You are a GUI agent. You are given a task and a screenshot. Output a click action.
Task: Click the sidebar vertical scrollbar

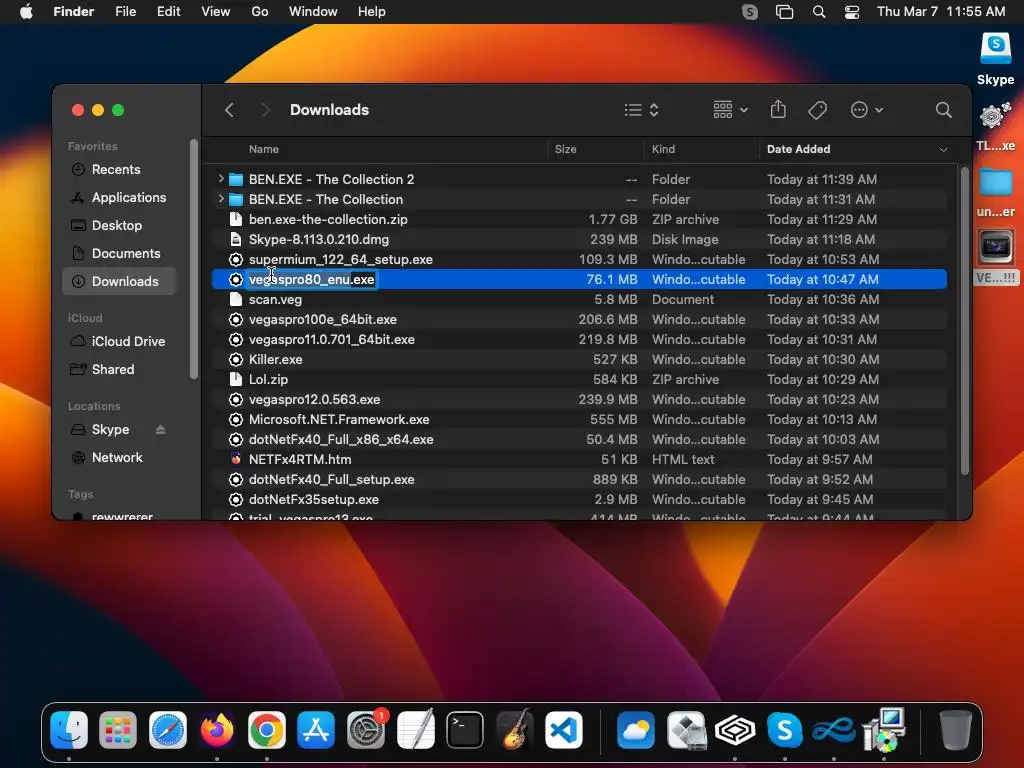pos(193,259)
